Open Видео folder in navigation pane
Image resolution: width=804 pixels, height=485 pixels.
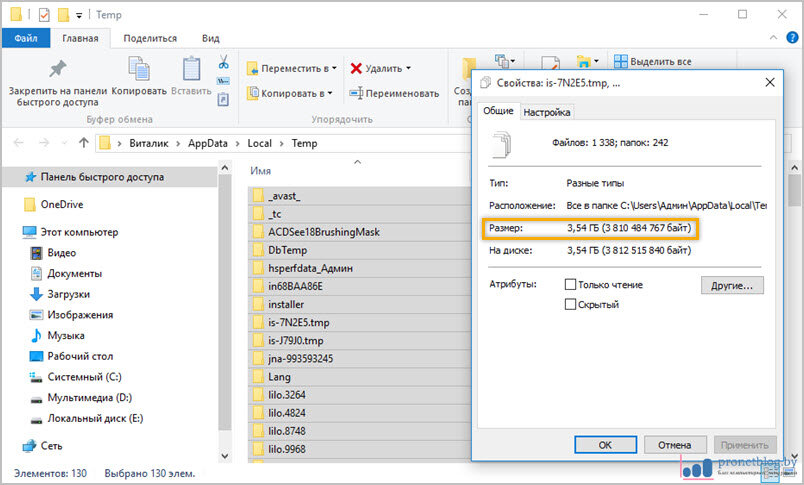(x=62, y=253)
